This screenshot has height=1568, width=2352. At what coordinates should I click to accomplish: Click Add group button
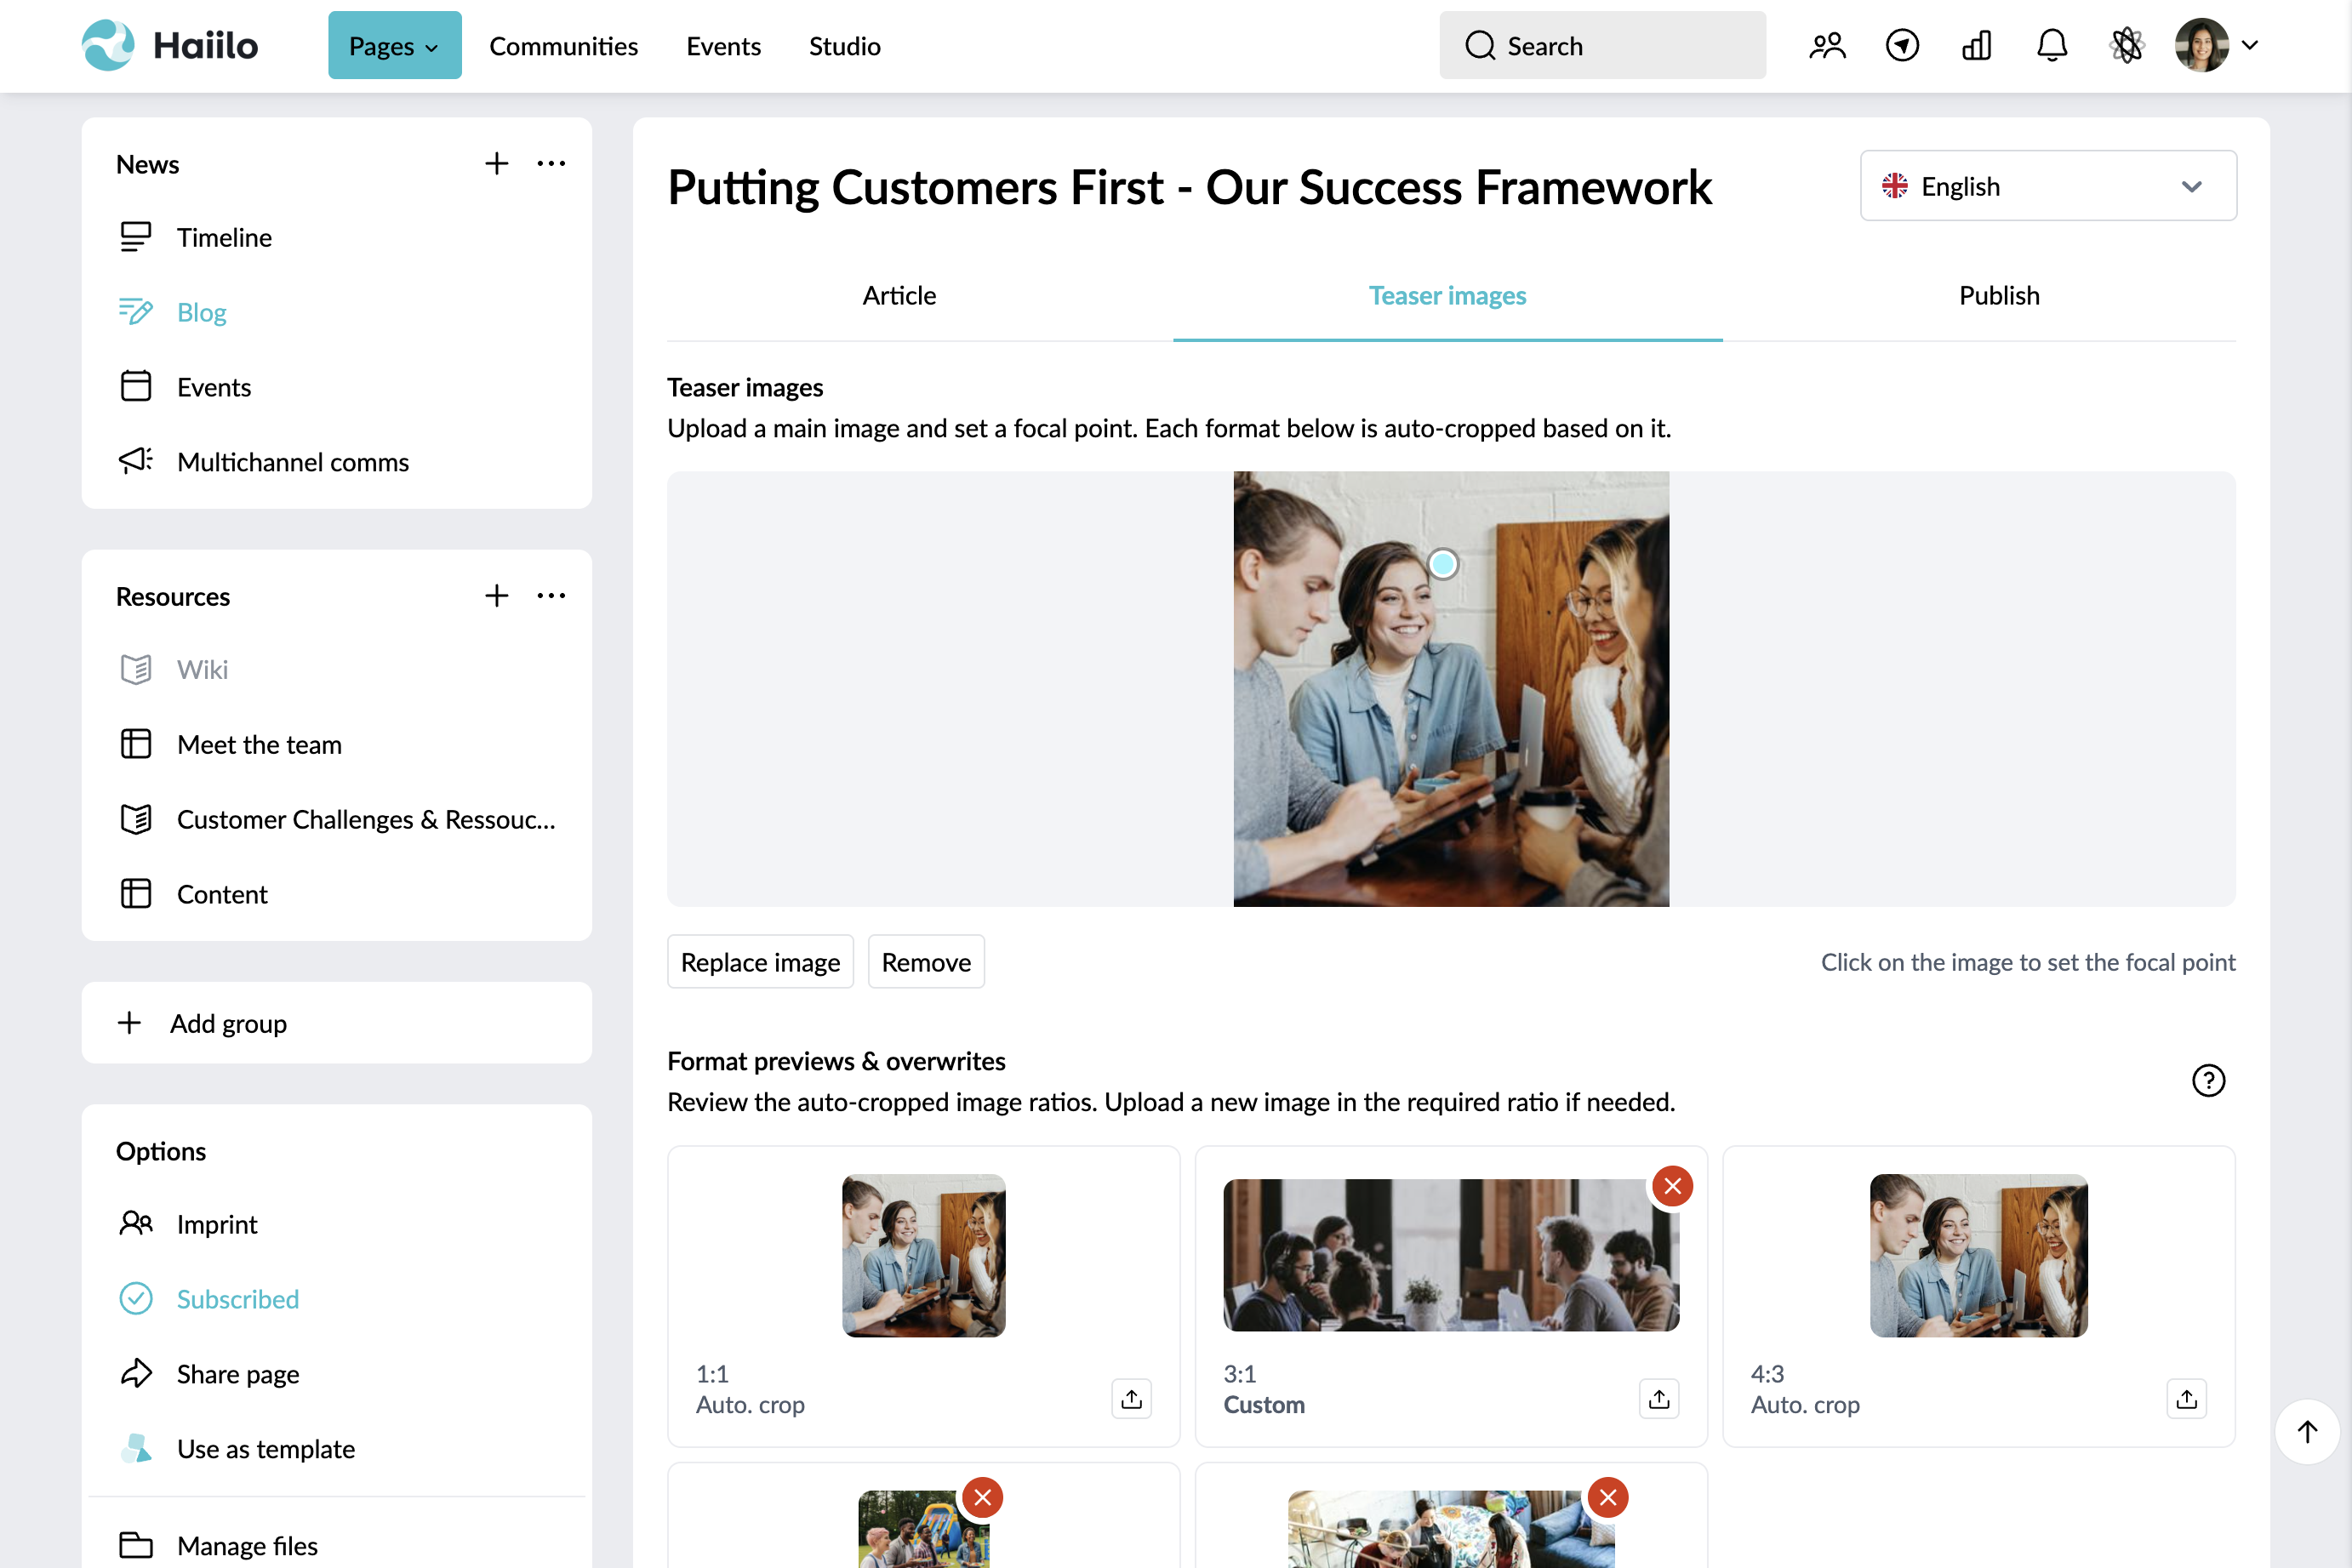tap(336, 1023)
